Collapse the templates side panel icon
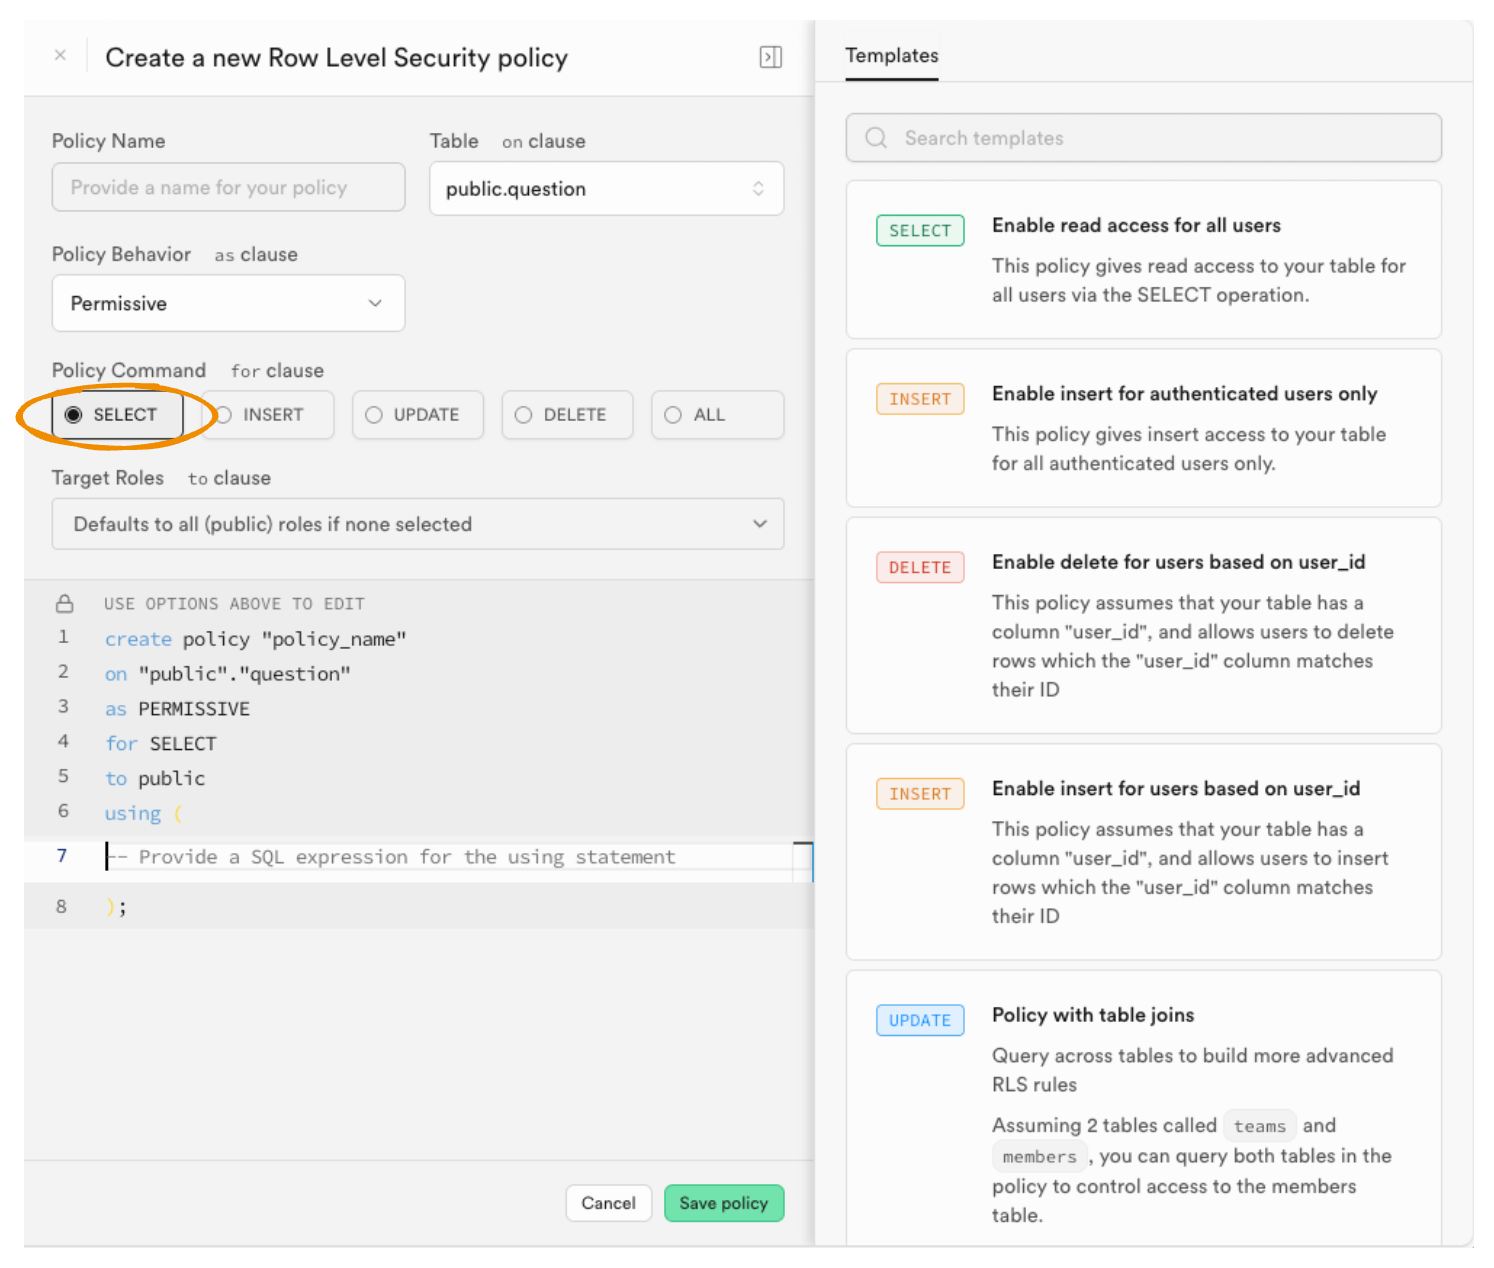 click(770, 57)
